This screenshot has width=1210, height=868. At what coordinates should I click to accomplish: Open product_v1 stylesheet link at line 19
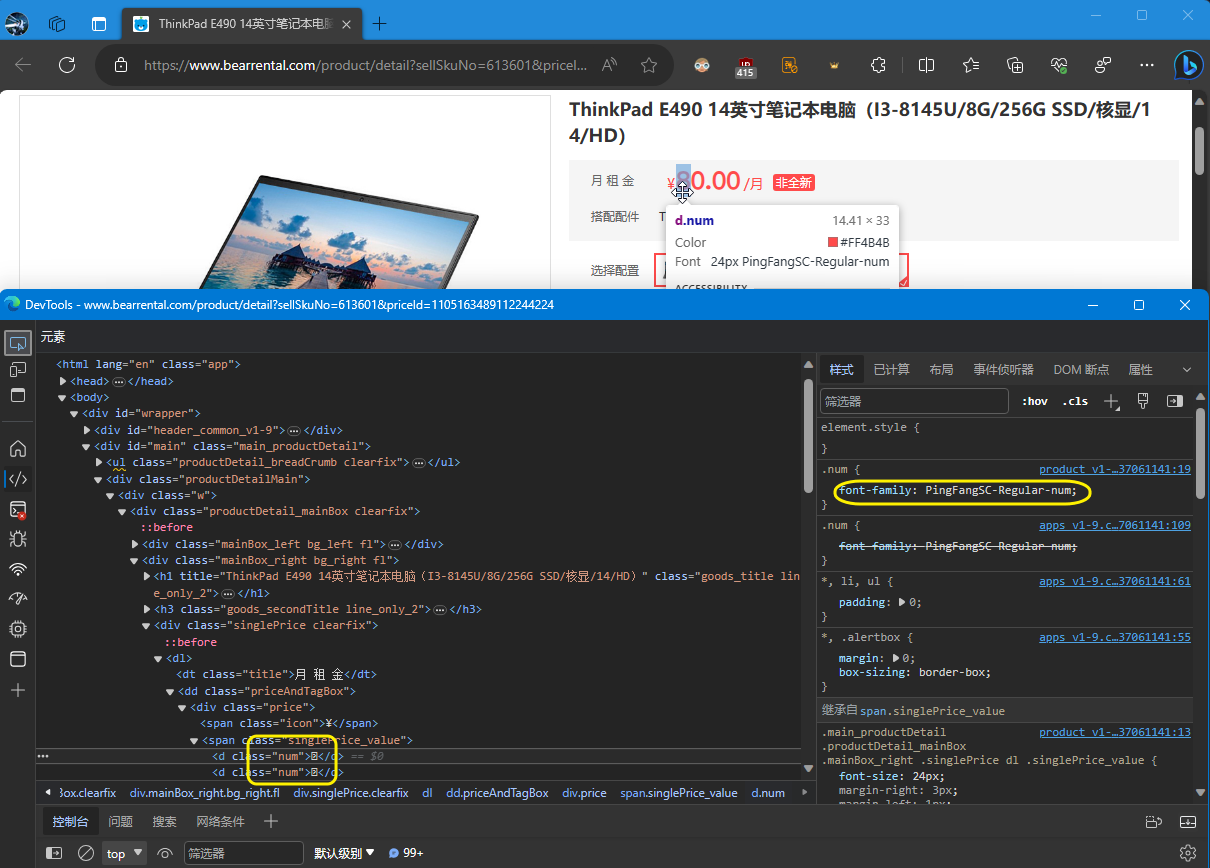[1114, 469]
